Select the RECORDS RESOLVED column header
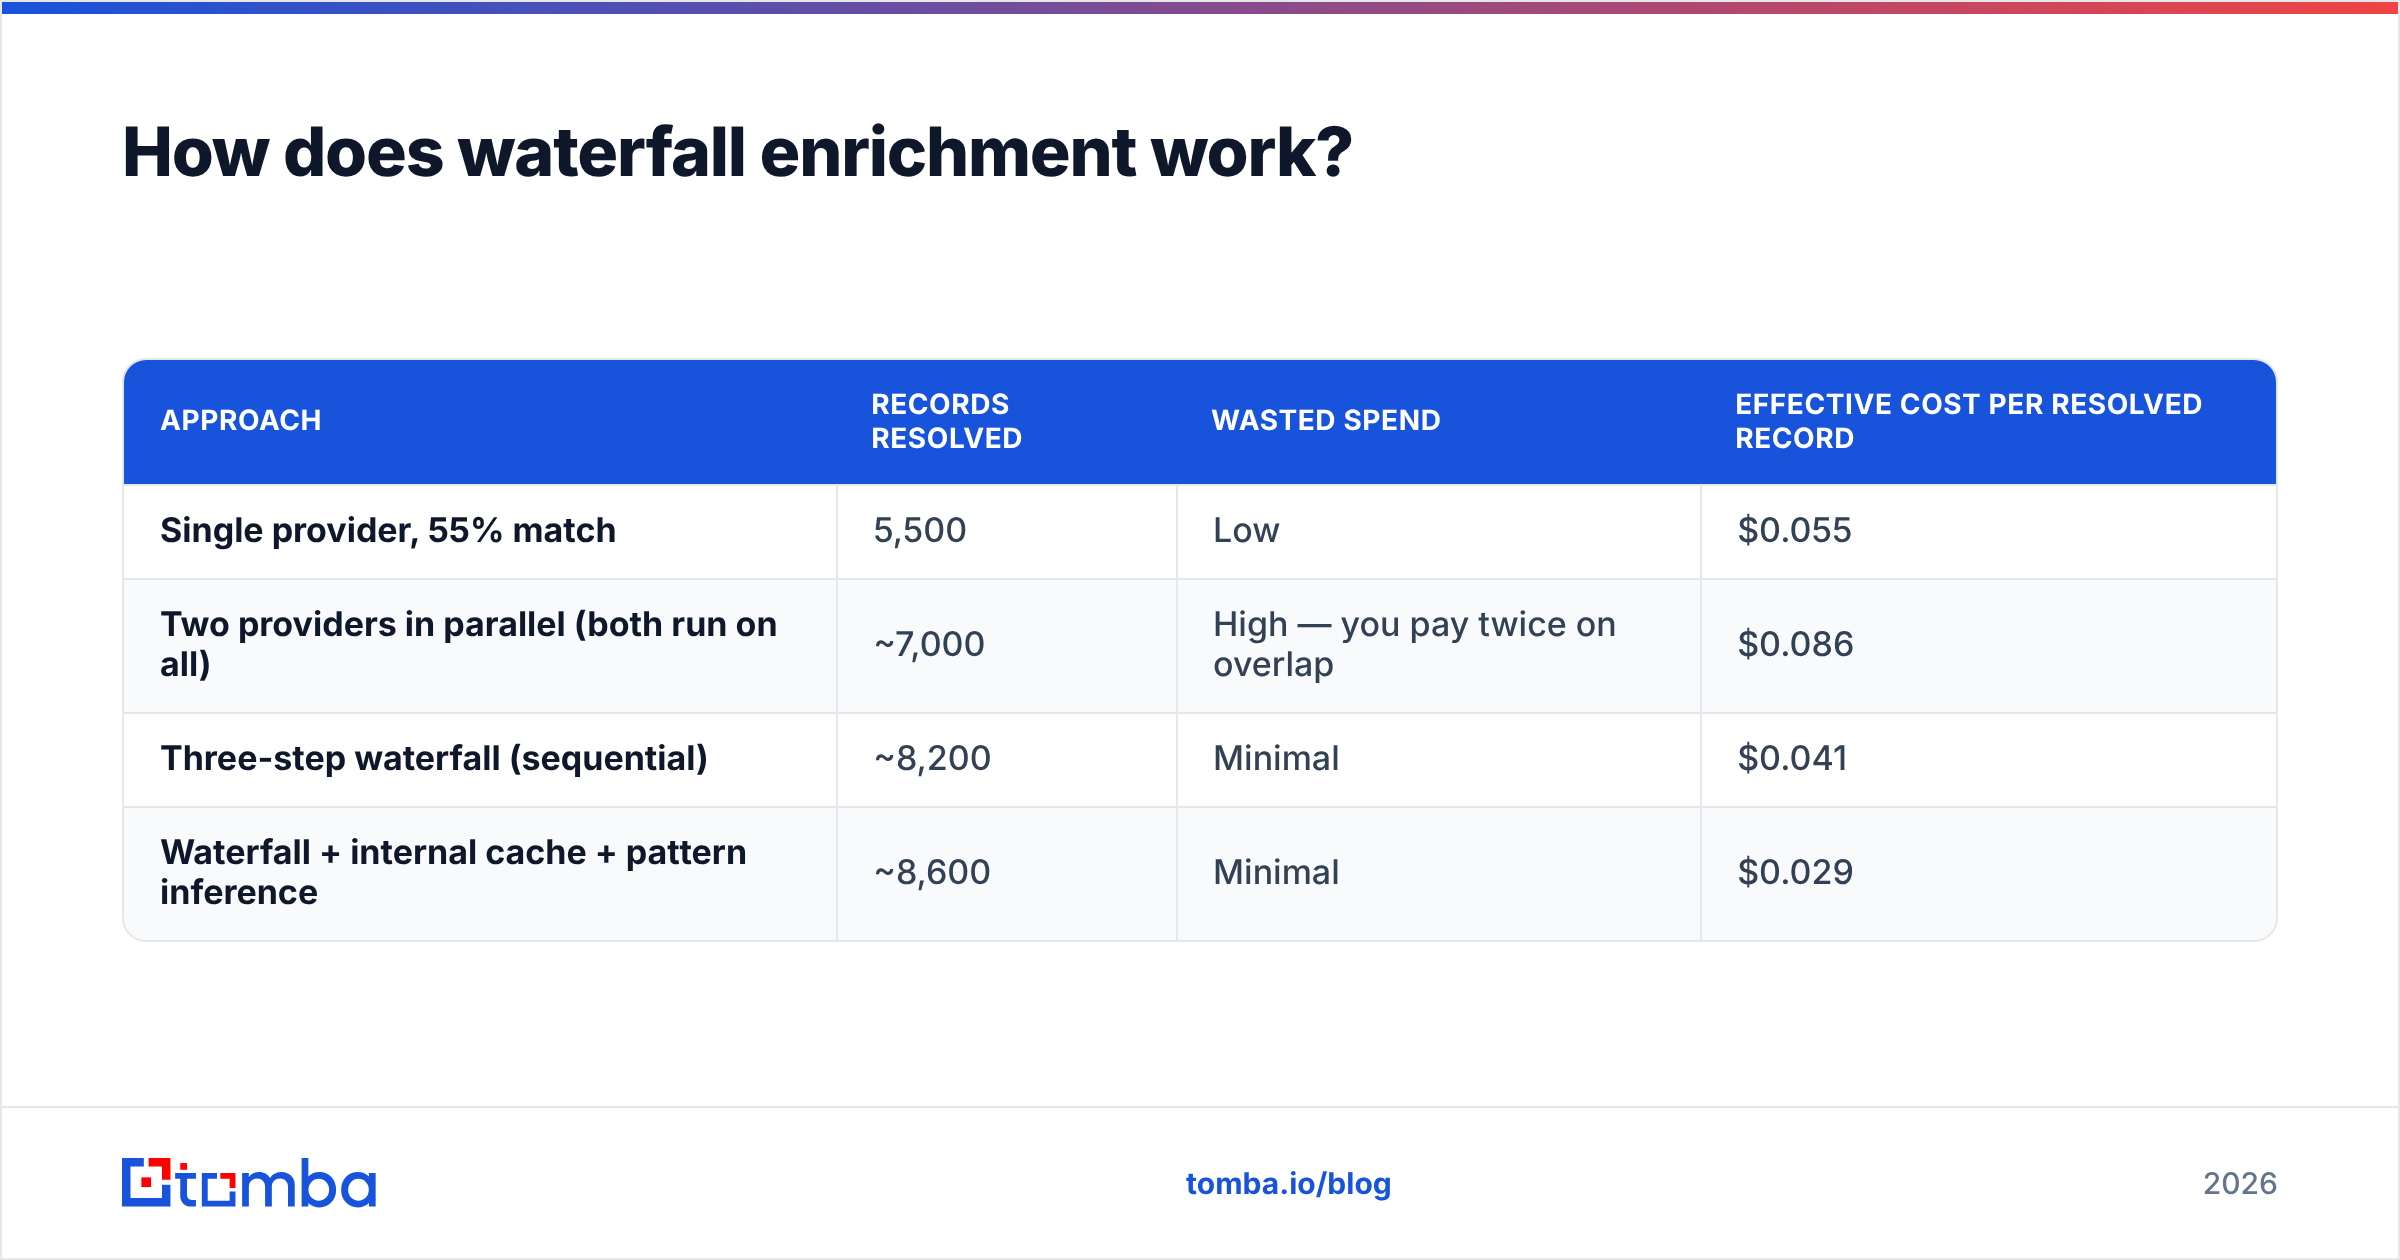This screenshot has width=2400, height=1260. [x=946, y=421]
